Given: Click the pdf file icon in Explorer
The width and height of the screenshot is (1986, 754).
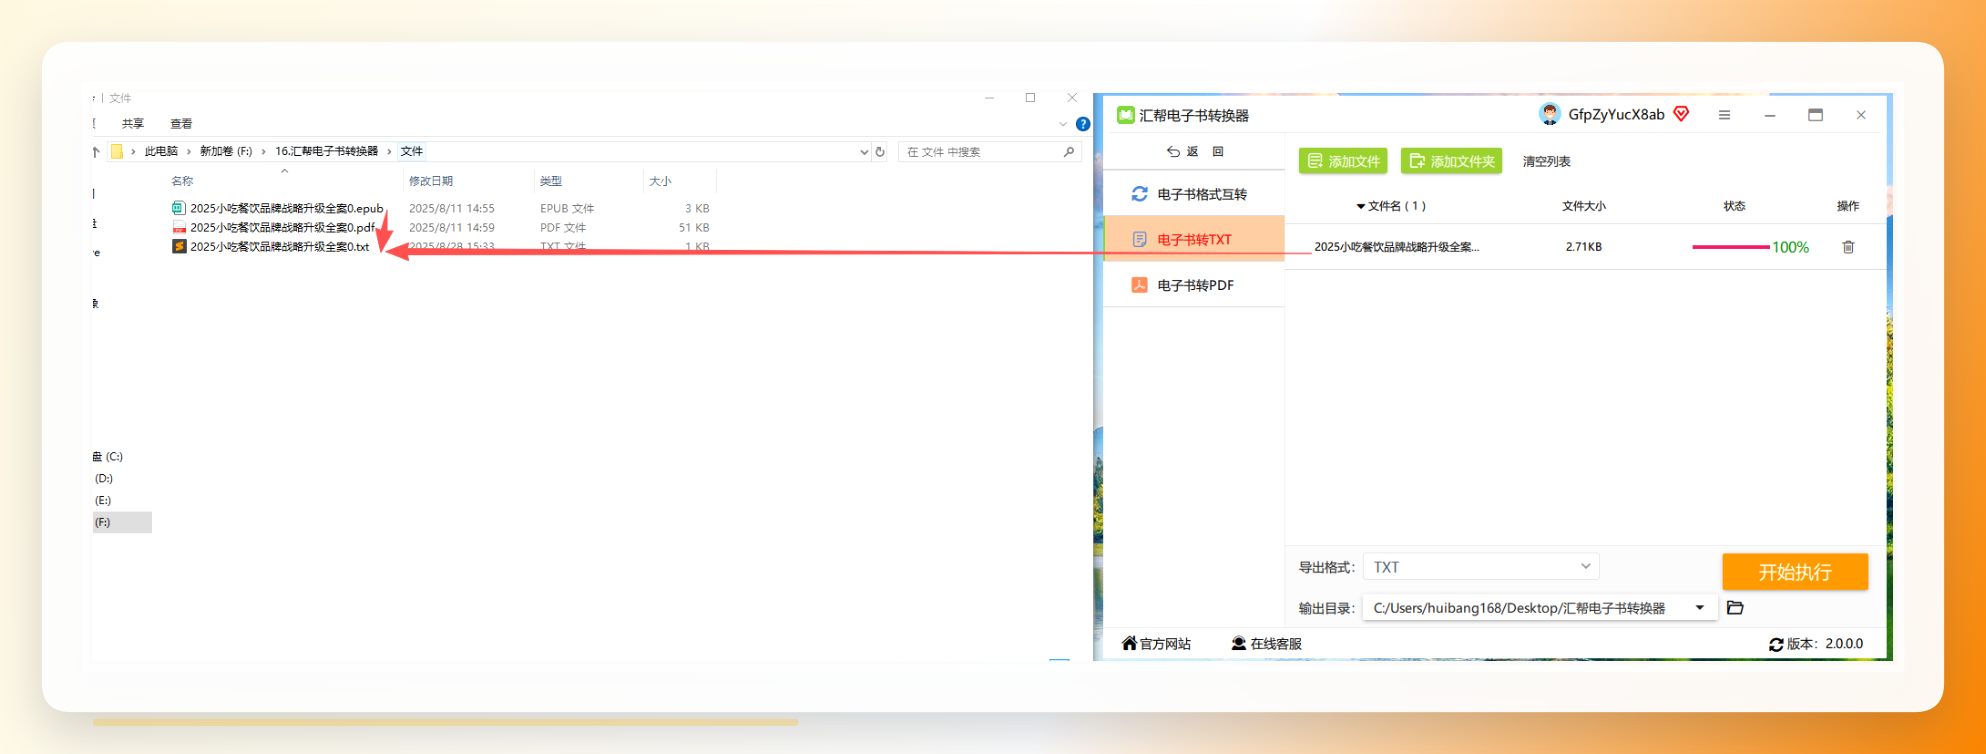Looking at the screenshot, I should coord(179,227).
